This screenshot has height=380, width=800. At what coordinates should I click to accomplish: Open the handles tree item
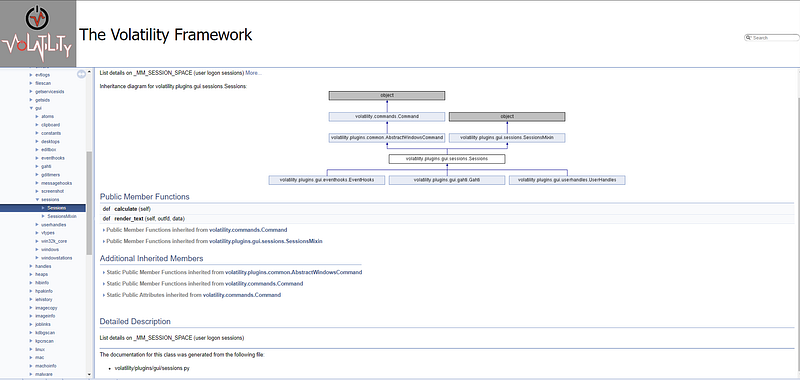coord(42,266)
